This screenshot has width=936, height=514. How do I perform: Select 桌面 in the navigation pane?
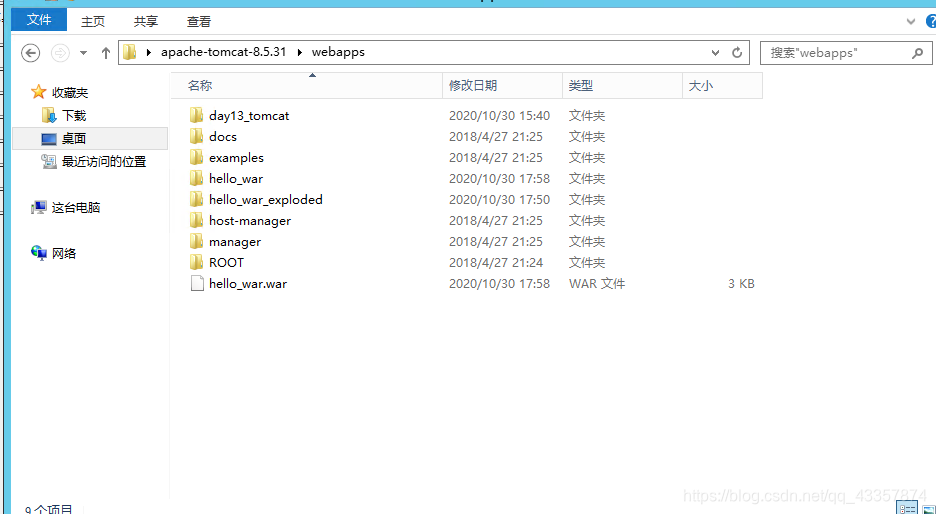pos(74,138)
